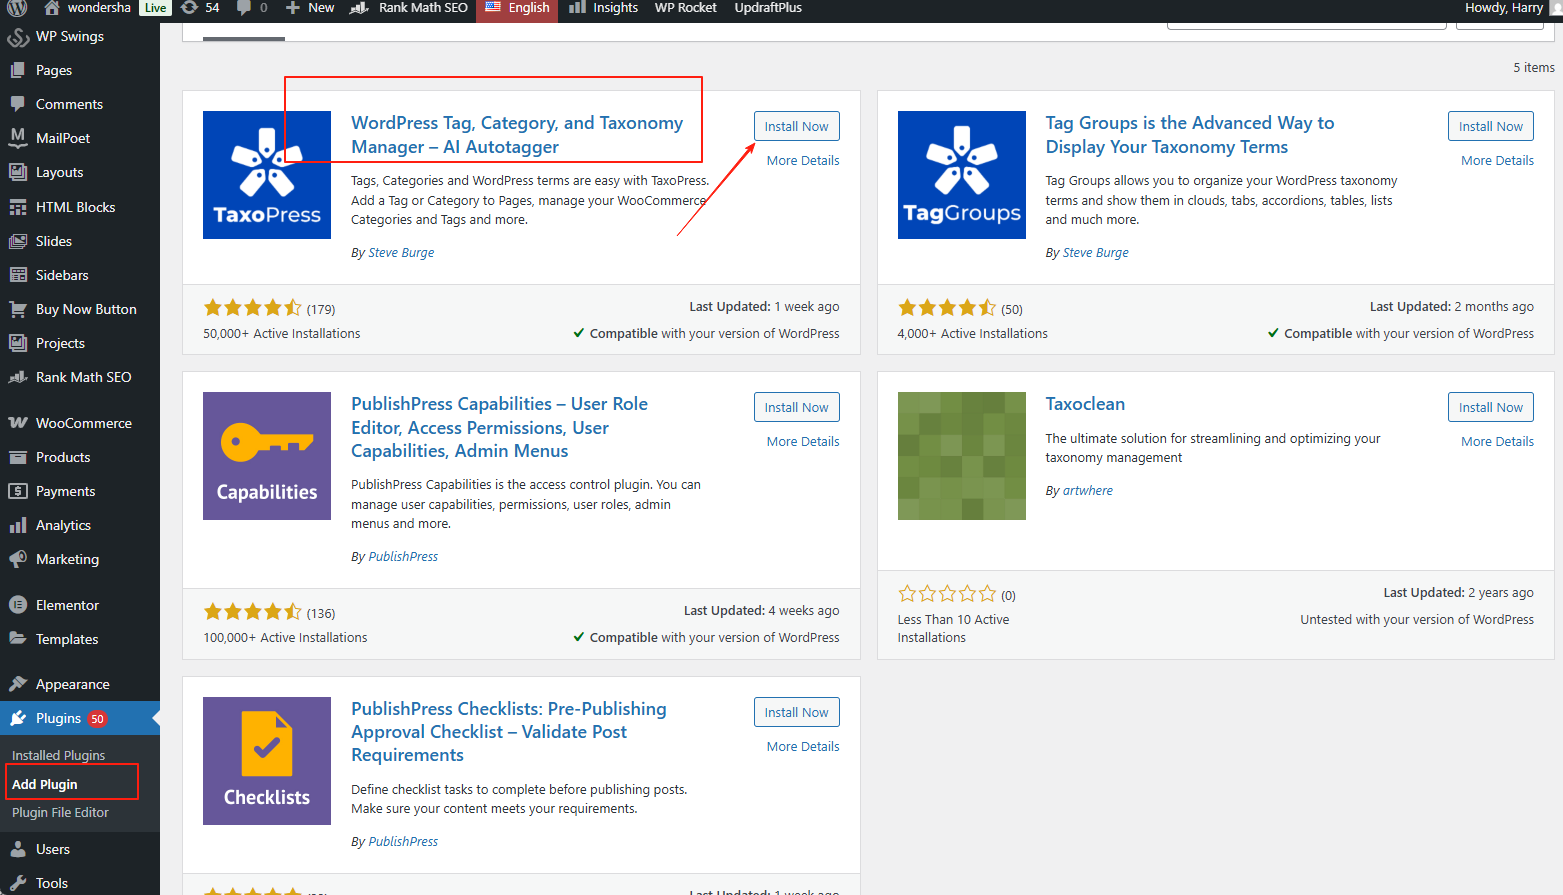Click the comments bubble icon in admin bar
Viewport: 1563px width, 895px height.
pos(251,8)
